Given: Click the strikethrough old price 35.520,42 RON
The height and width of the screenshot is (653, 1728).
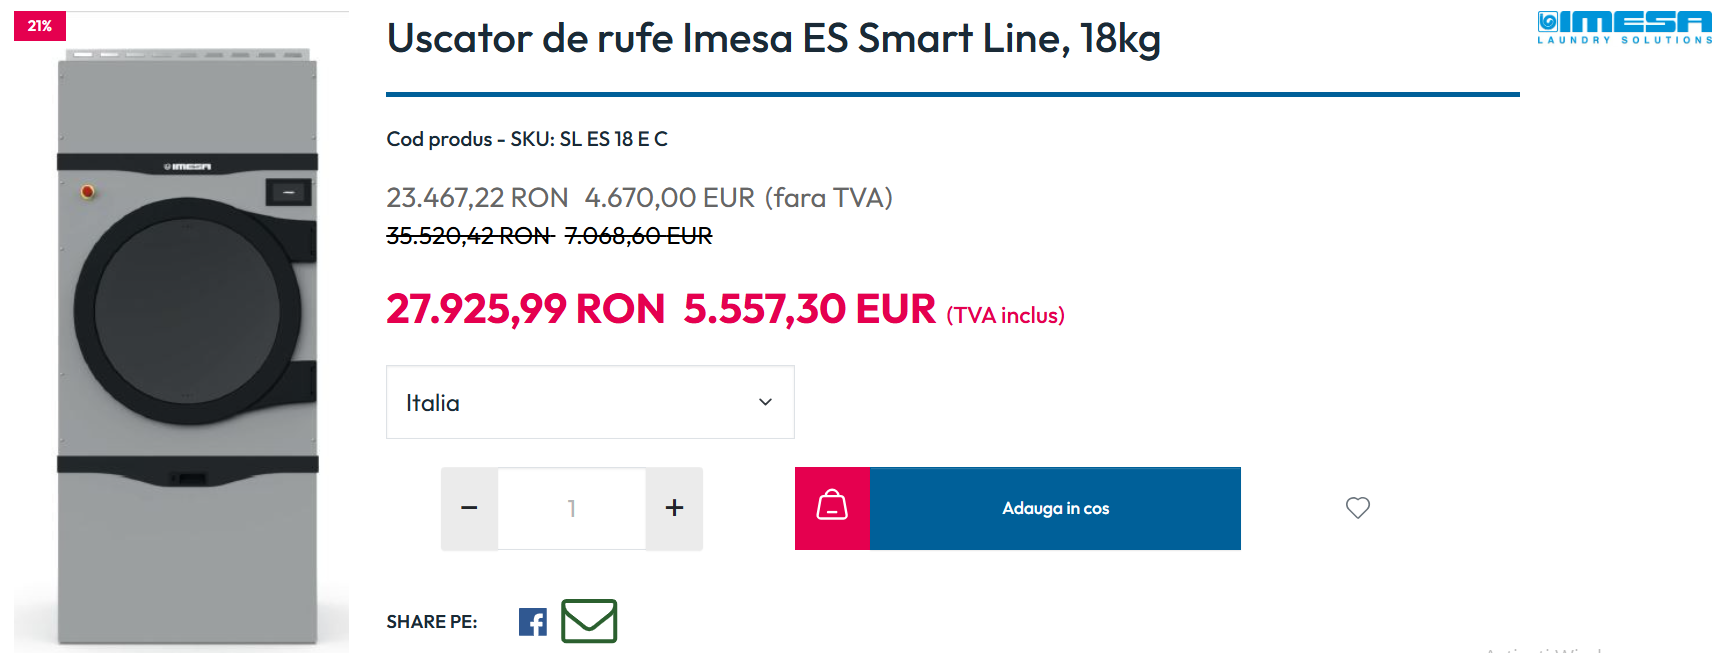Looking at the screenshot, I should pyautogui.click(x=469, y=236).
